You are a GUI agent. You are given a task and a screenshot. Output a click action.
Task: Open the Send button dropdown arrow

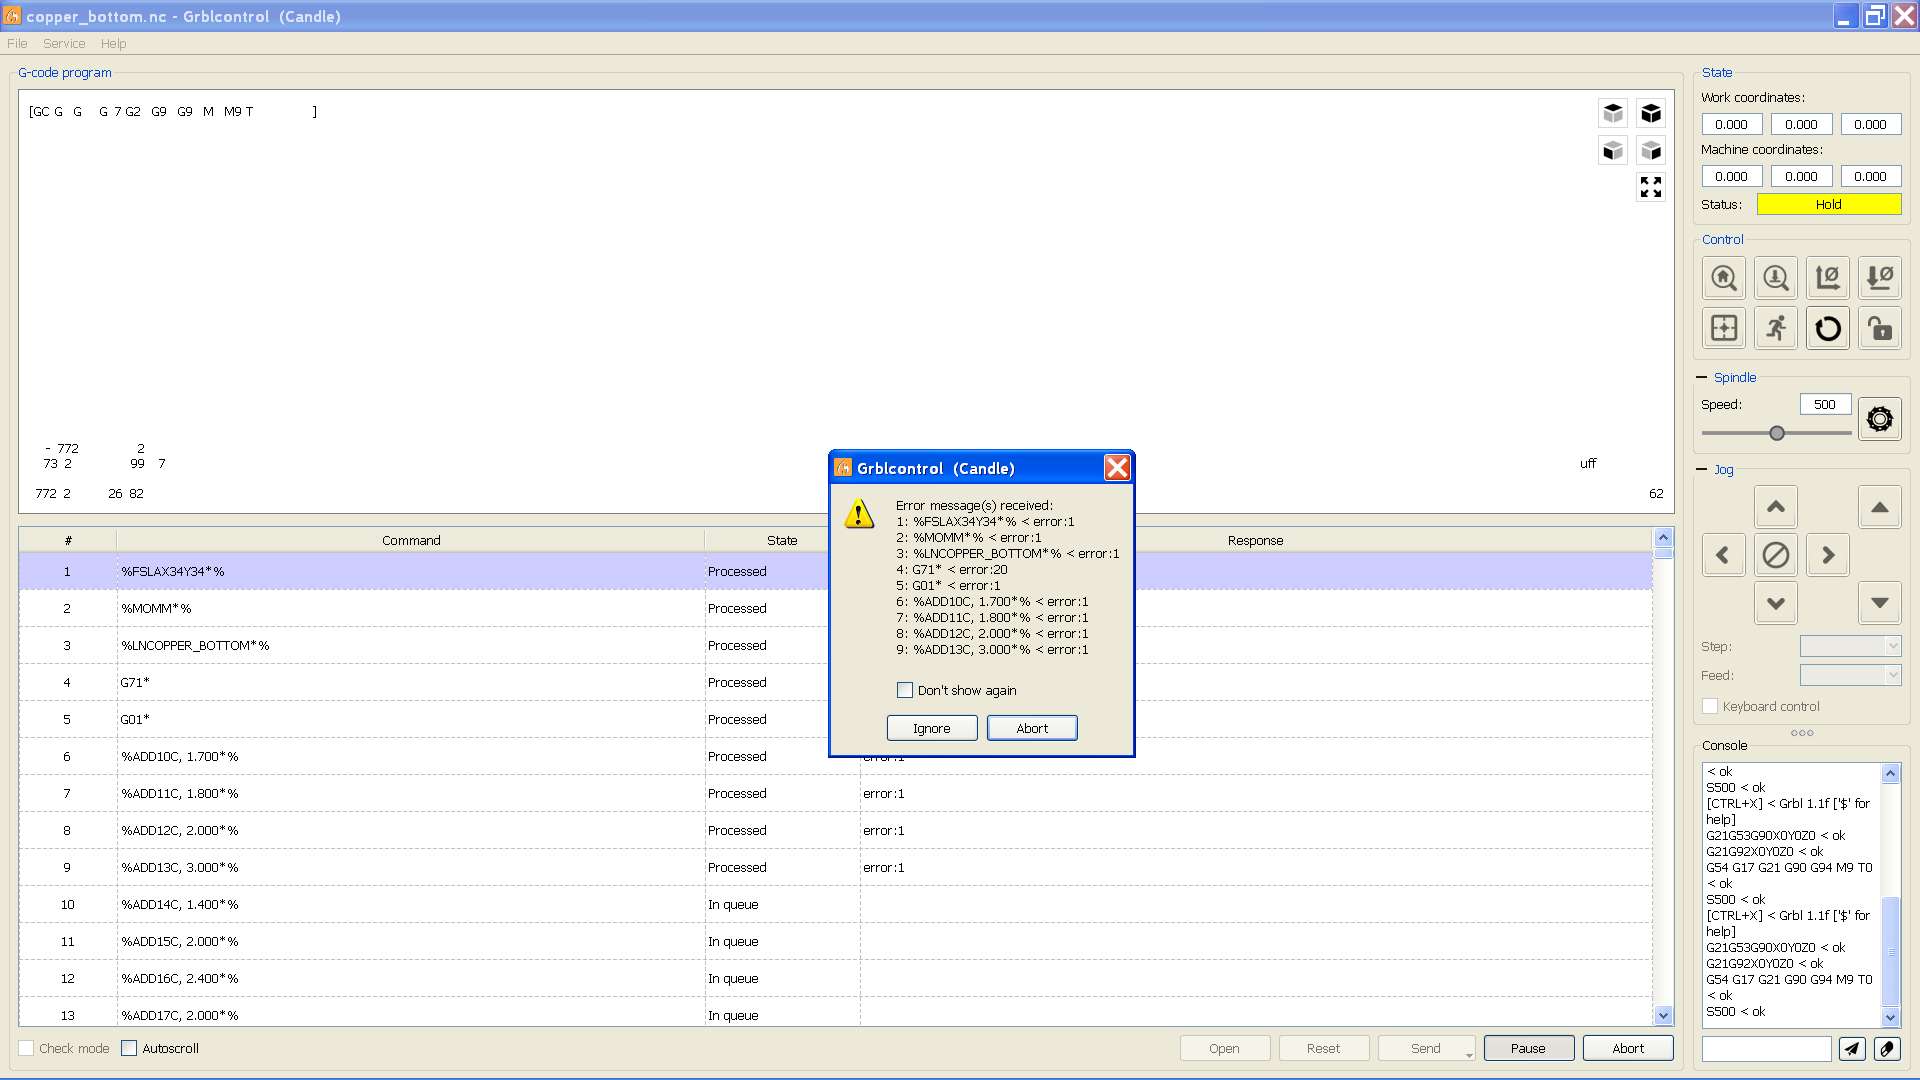tap(1469, 1055)
